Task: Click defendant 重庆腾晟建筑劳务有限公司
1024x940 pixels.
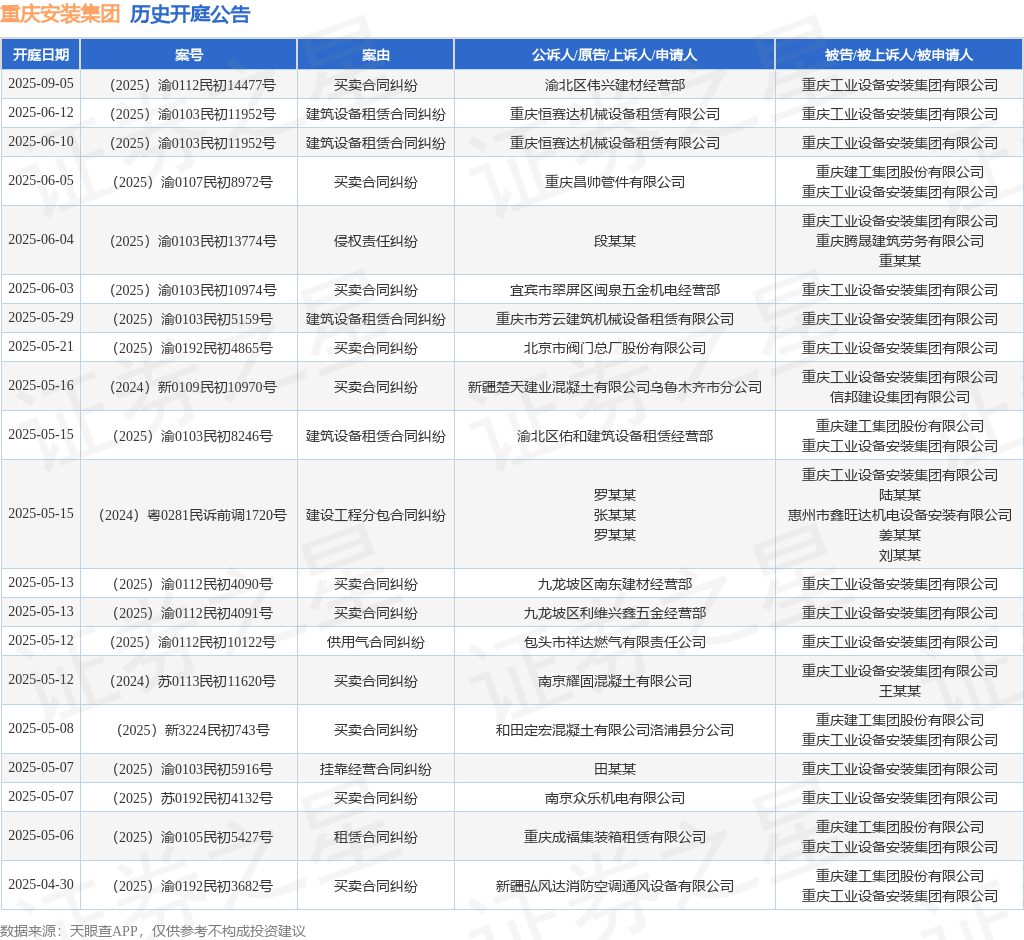Action: click(x=899, y=242)
